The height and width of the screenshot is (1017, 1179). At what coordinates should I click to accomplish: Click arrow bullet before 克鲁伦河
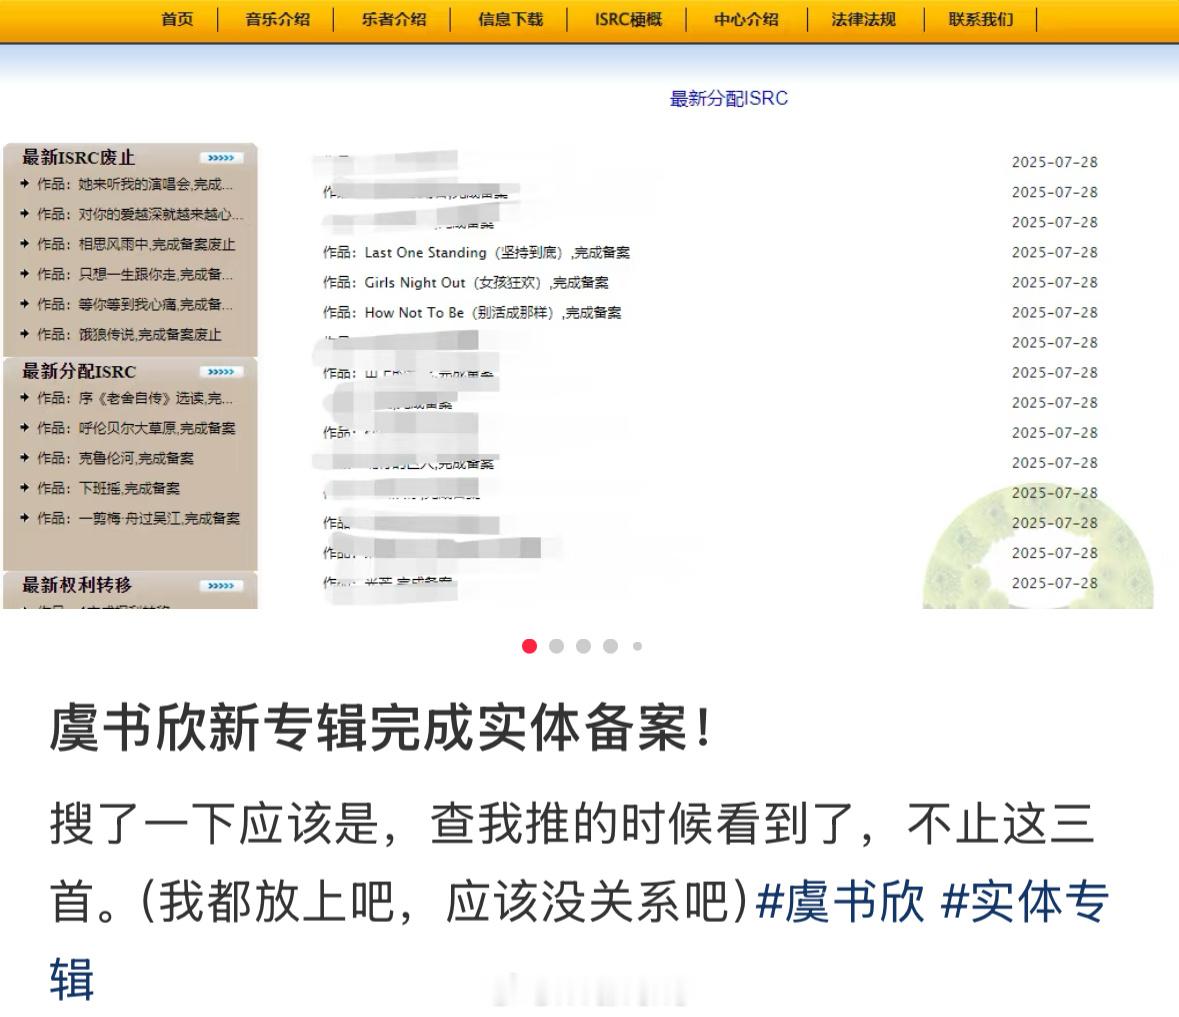coord(25,458)
